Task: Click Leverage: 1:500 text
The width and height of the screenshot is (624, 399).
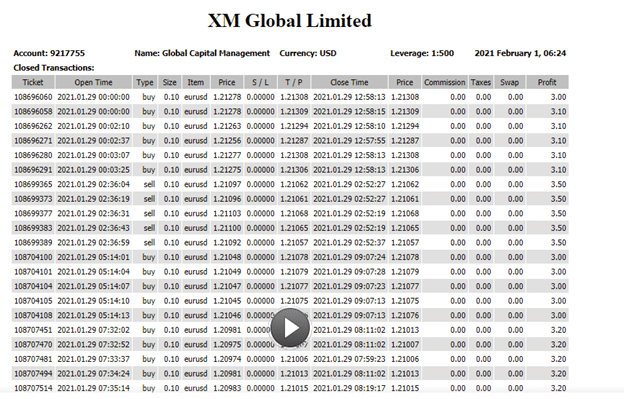Action: click(x=422, y=53)
